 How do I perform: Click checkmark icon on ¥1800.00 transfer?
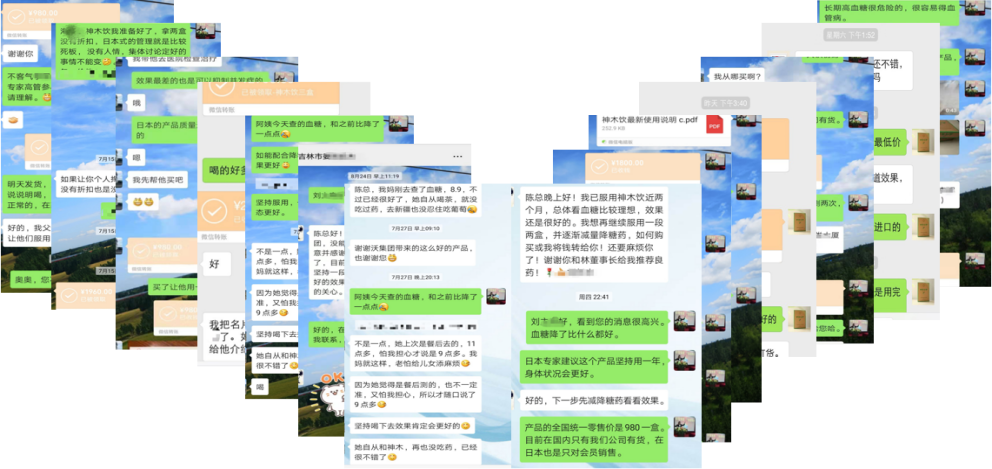pos(598,166)
